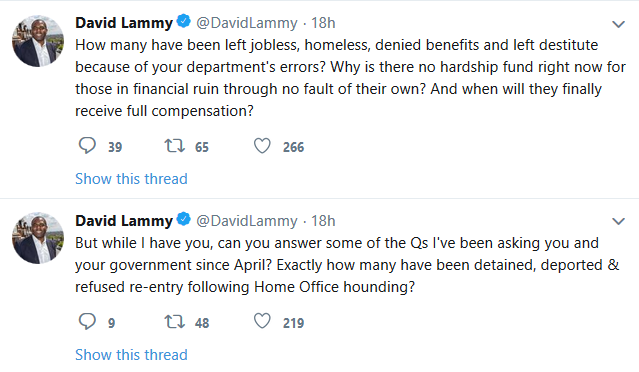This screenshot has height=372, width=639.
Task: Show this thread under second tweet
Action: click(131, 355)
